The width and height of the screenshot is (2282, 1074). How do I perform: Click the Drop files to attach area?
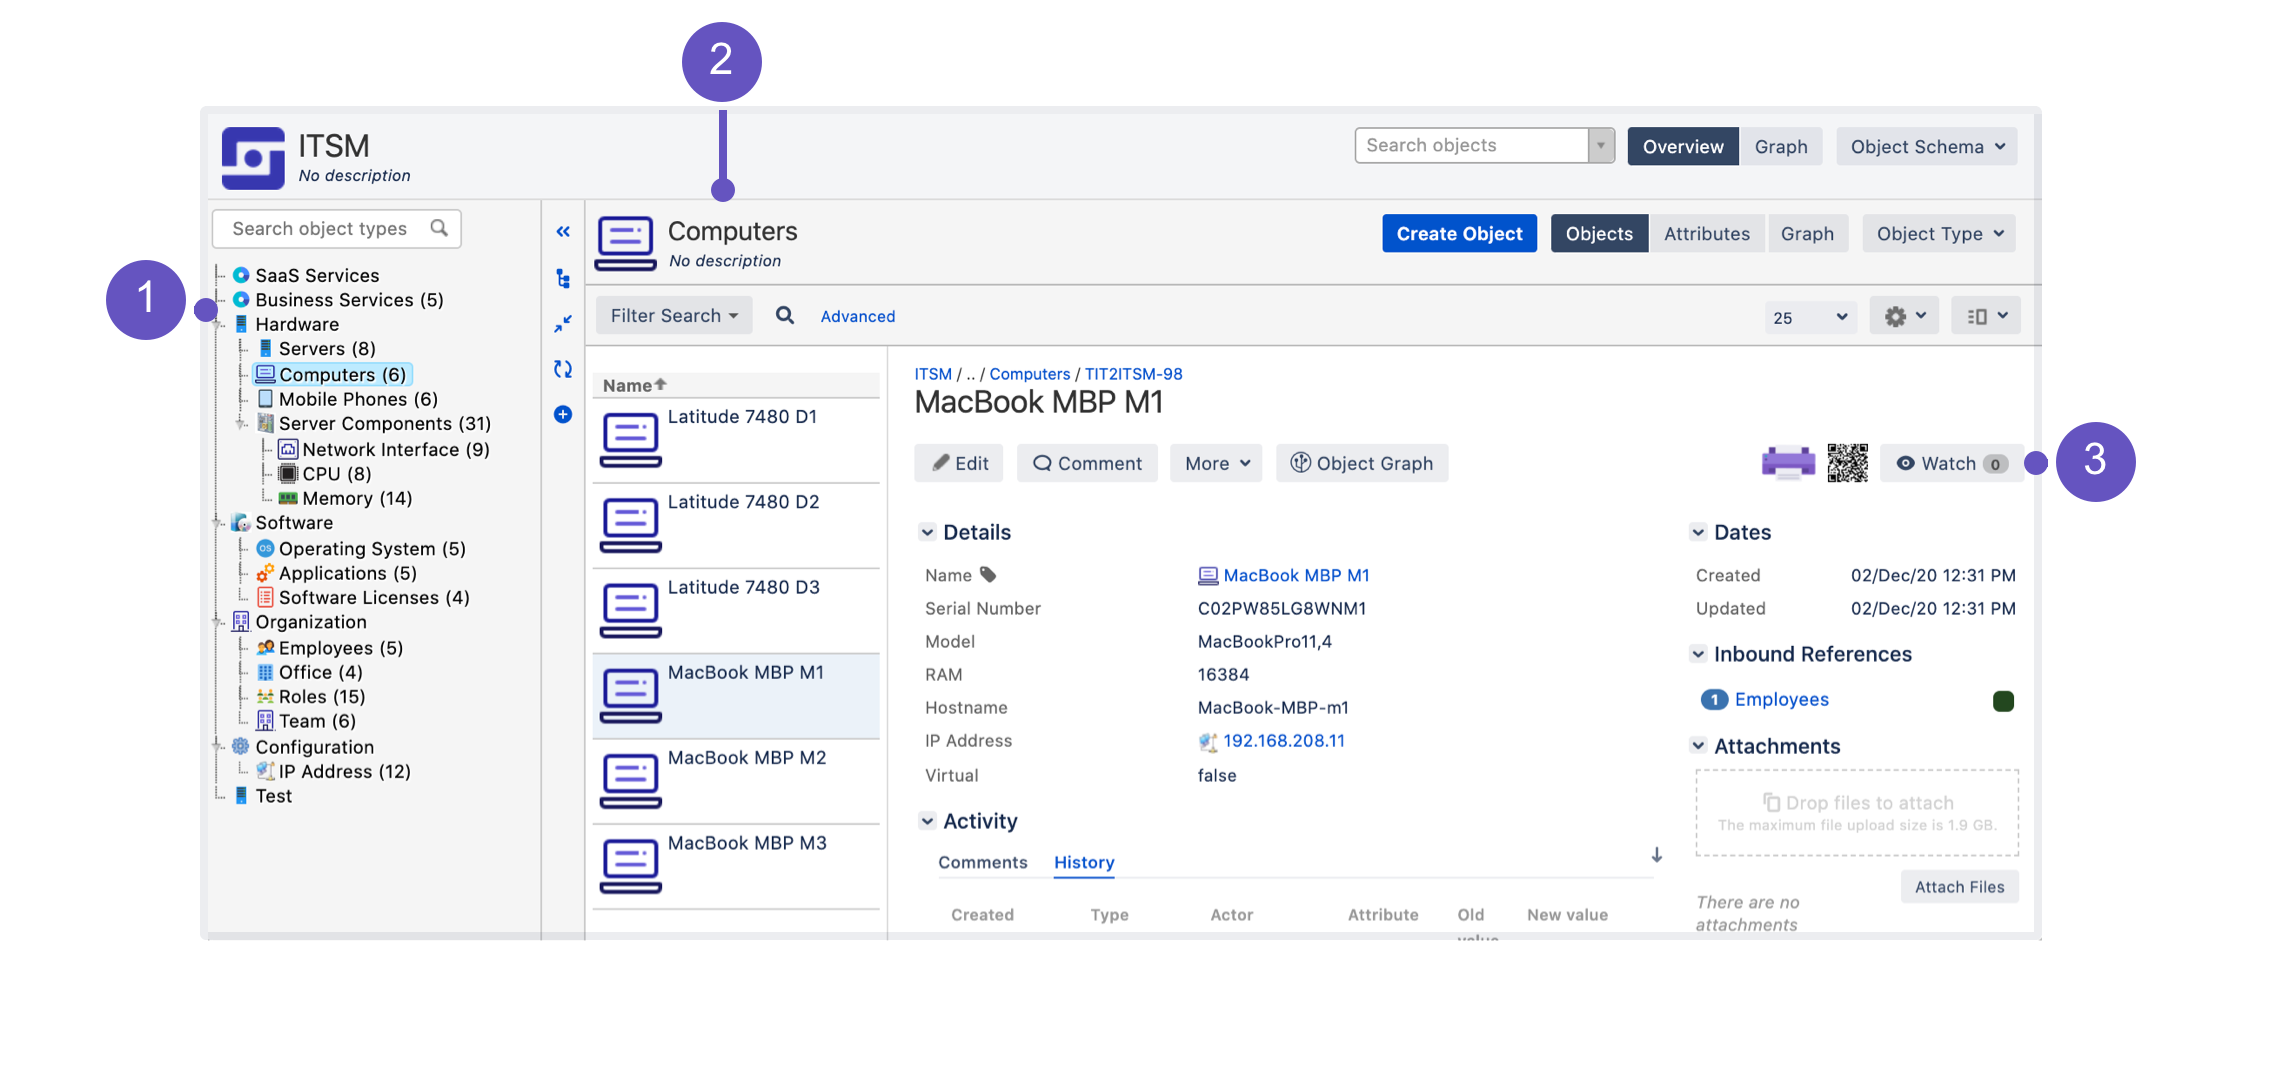[1857, 813]
